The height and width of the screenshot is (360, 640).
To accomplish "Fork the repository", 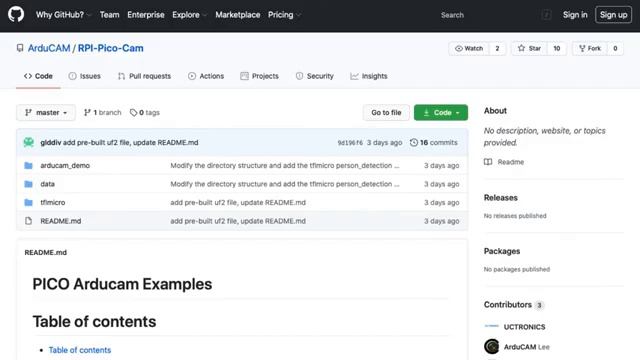I will 590,49.
